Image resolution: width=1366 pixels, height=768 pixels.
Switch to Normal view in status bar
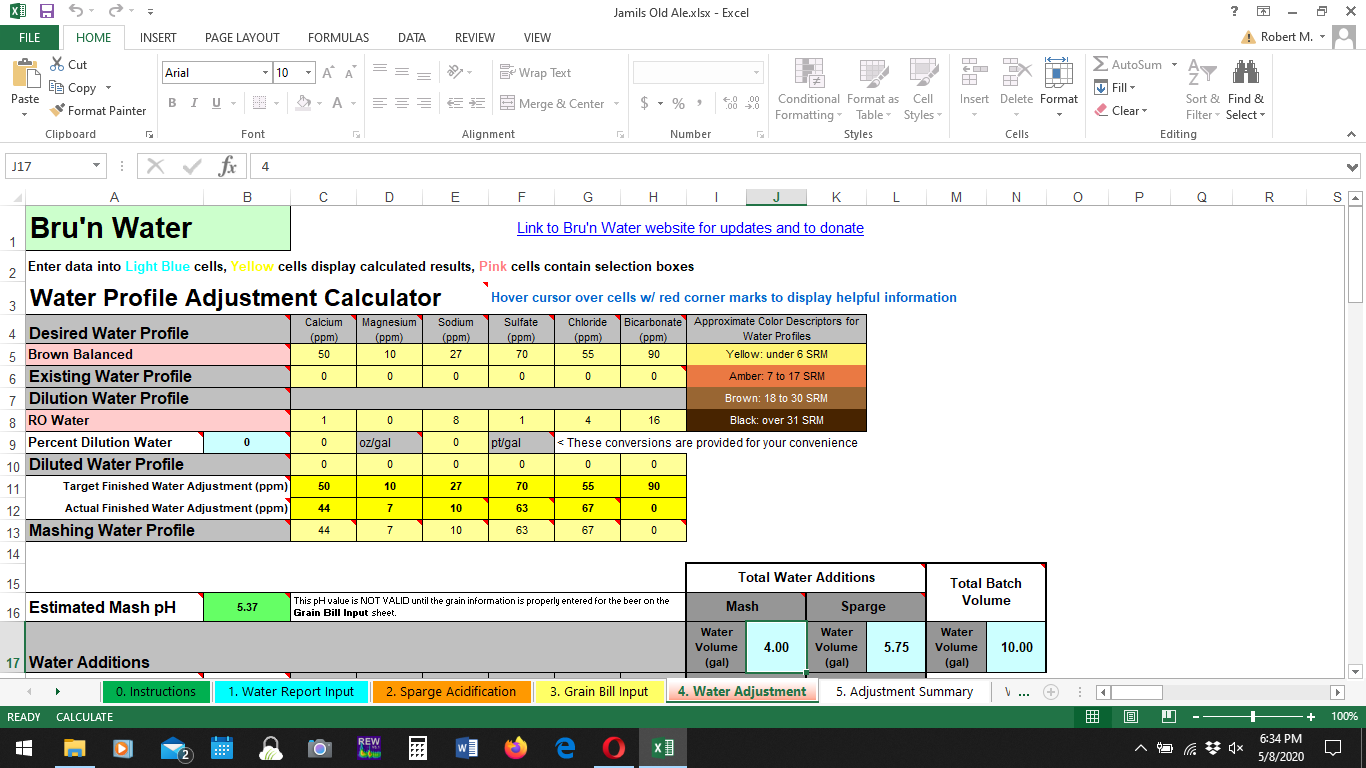point(1092,717)
